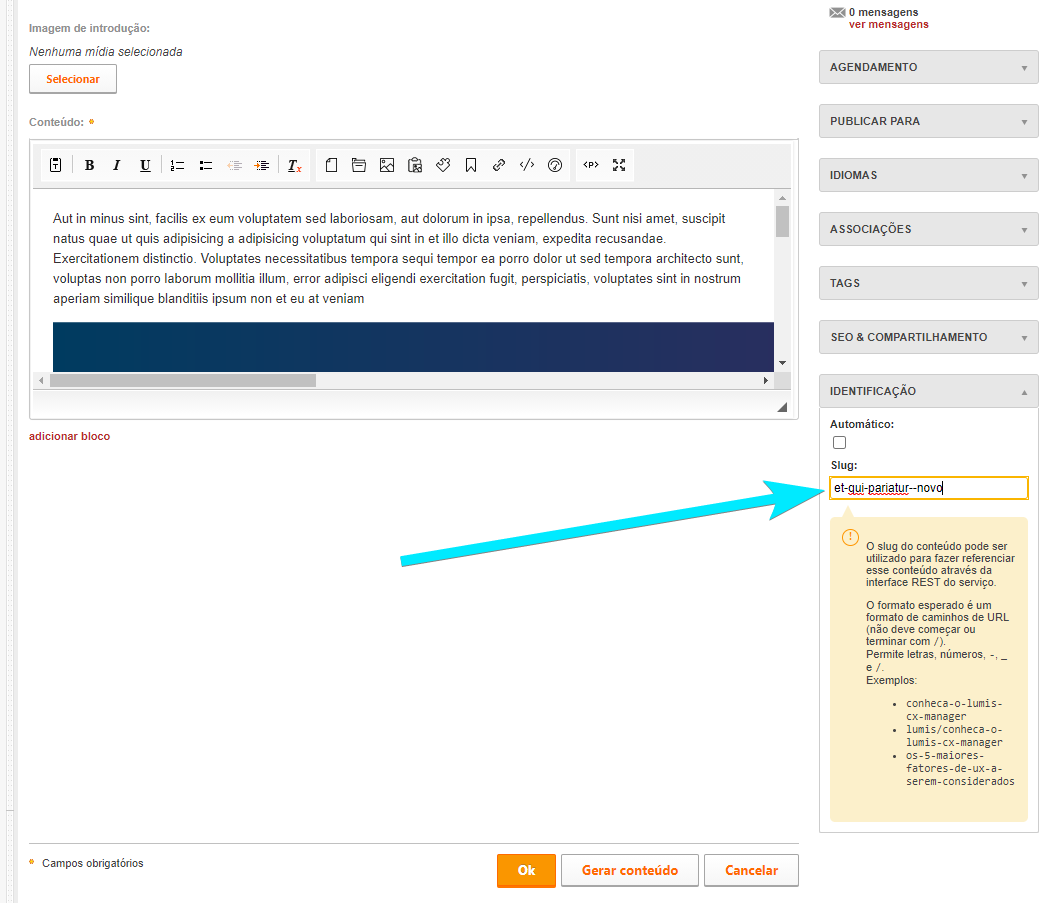Click the Gerar conteúdo button
1061x903 pixels.
(630, 871)
